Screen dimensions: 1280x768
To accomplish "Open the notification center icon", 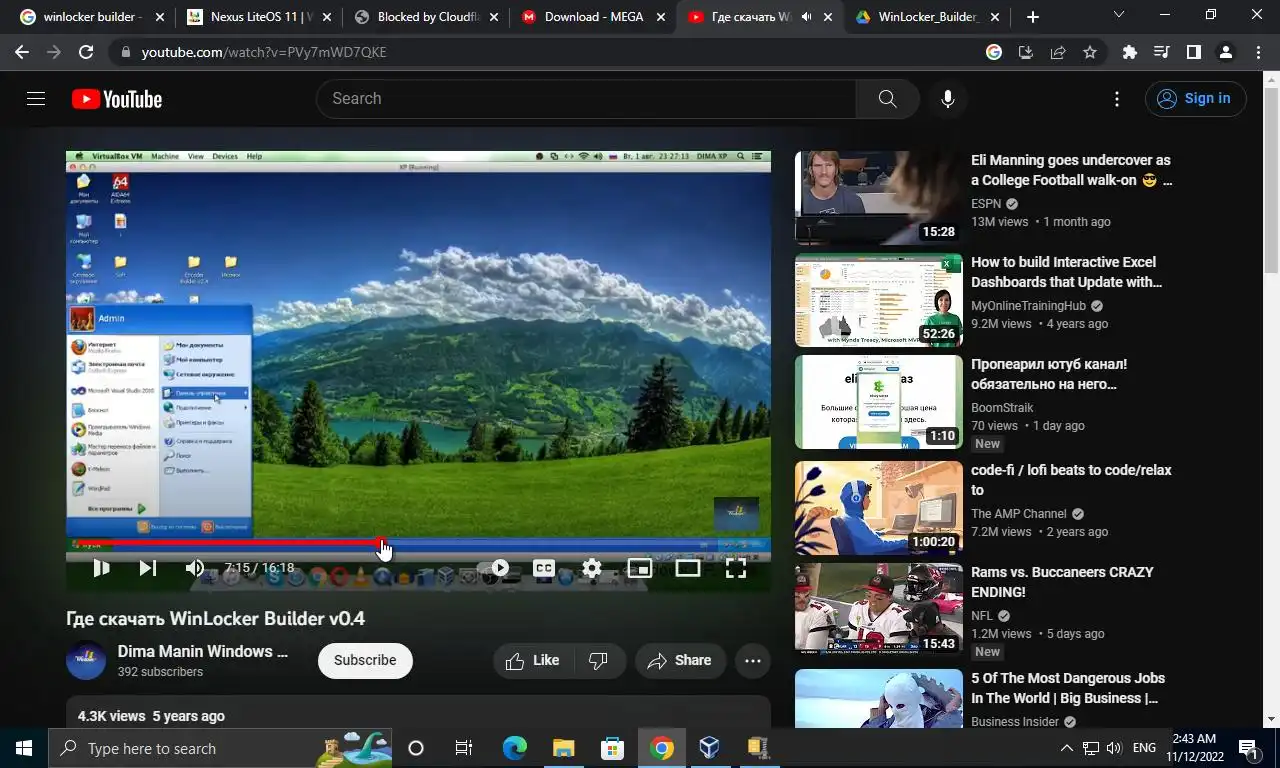I will (x=1248, y=748).
